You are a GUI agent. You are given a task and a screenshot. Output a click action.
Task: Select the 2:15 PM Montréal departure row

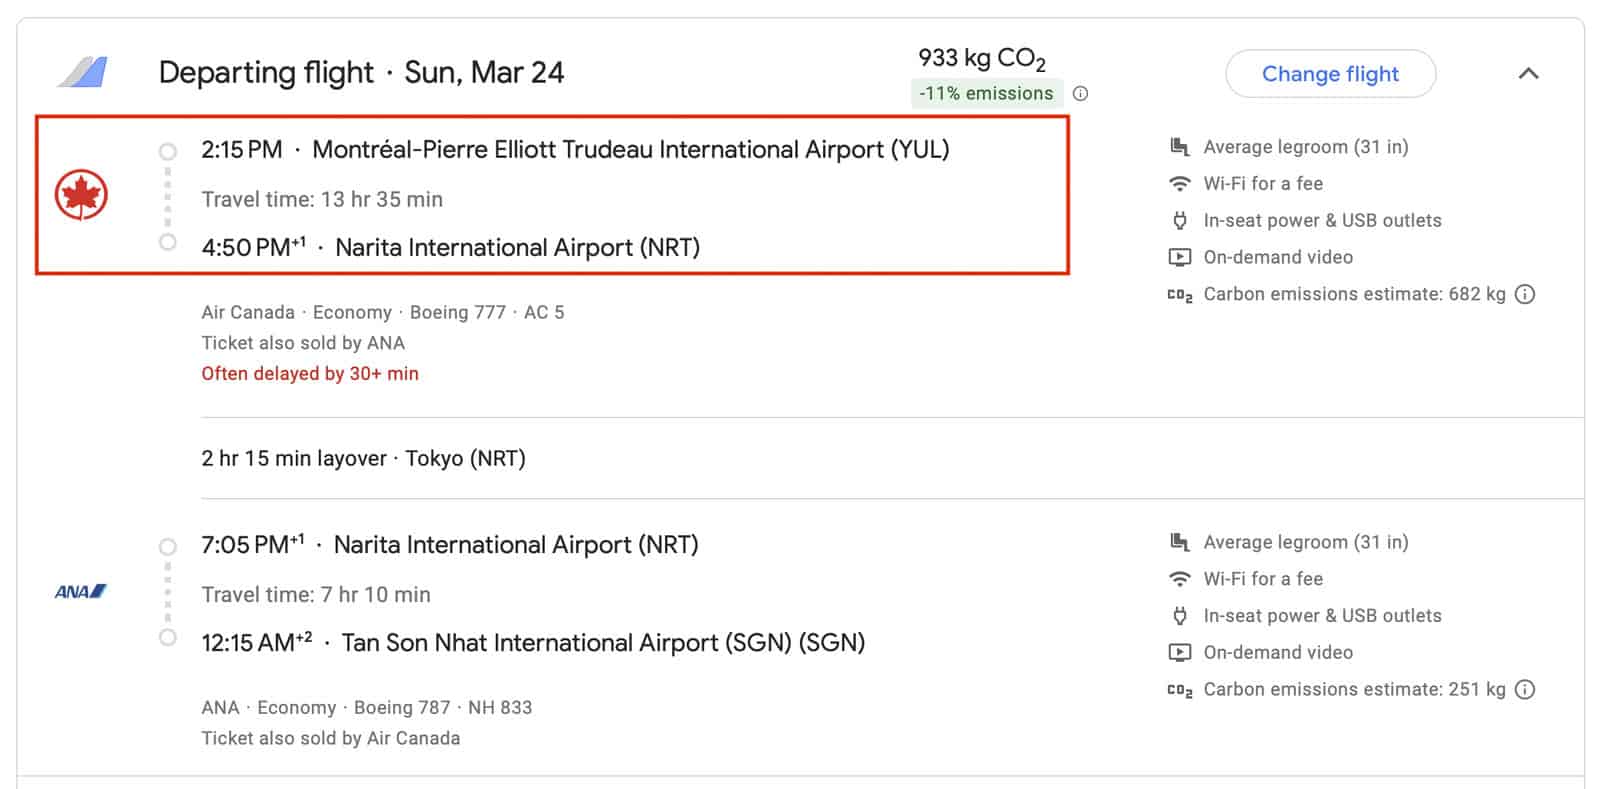pyautogui.click(x=575, y=150)
